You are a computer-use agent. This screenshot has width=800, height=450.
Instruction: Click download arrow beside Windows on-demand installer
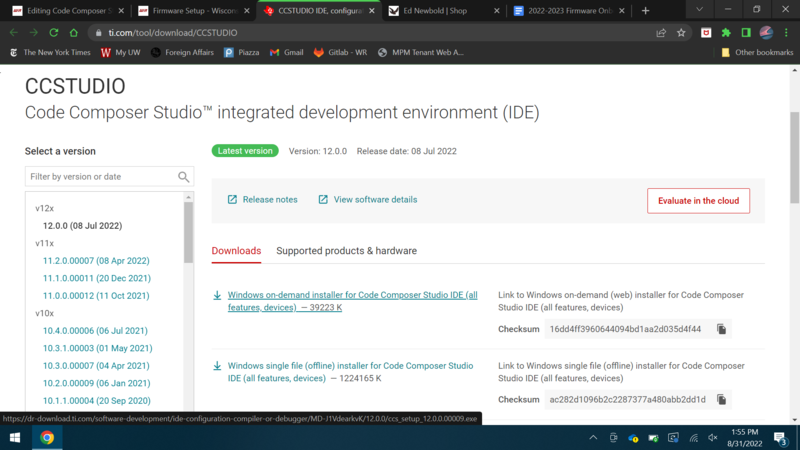point(217,295)
